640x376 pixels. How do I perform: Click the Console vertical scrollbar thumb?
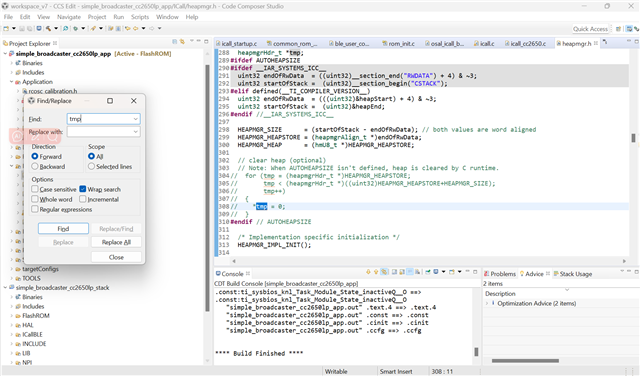(476, 352)
